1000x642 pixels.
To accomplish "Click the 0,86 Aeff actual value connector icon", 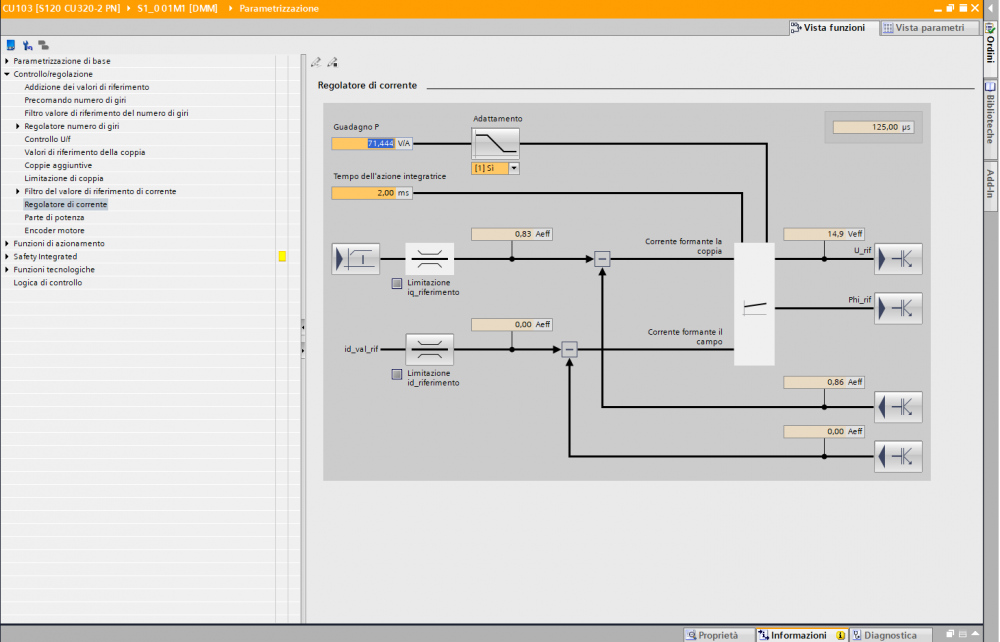I will 898,407.
